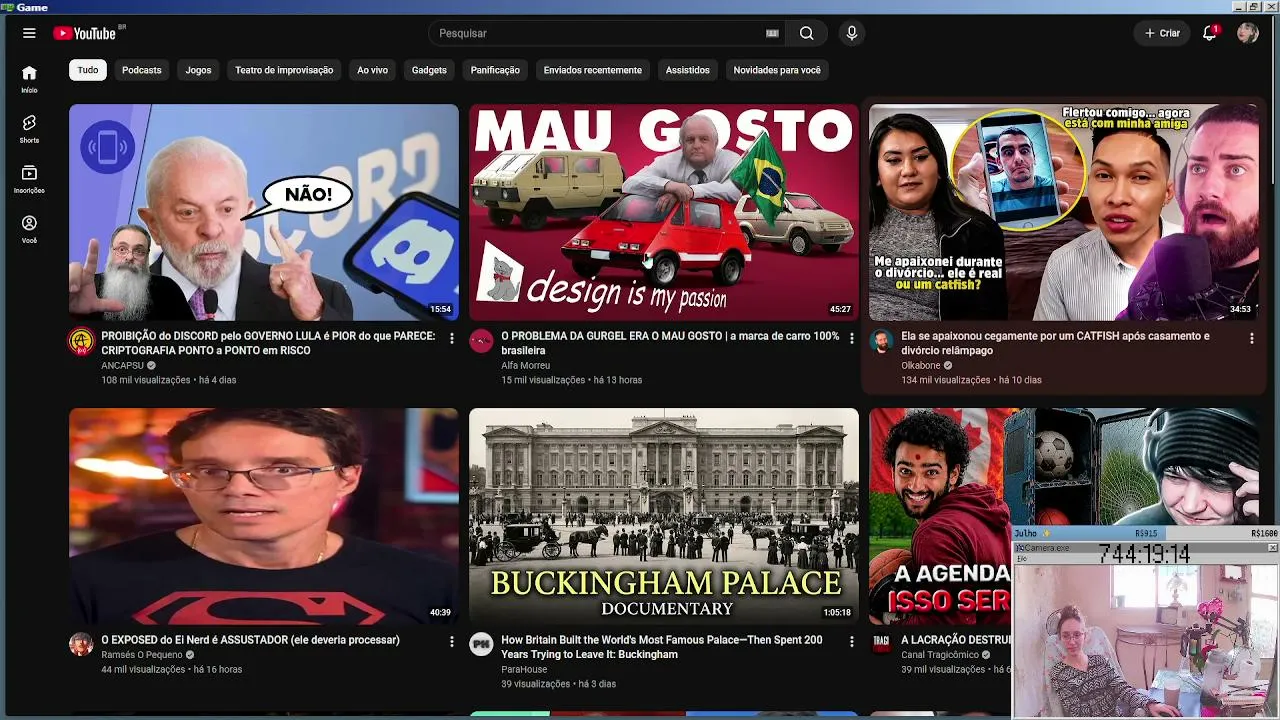Click '134 mil visualizações' under catfish video
Image resolution: width=1280 pixels, height=720 pixels.
tap(946, 380)
